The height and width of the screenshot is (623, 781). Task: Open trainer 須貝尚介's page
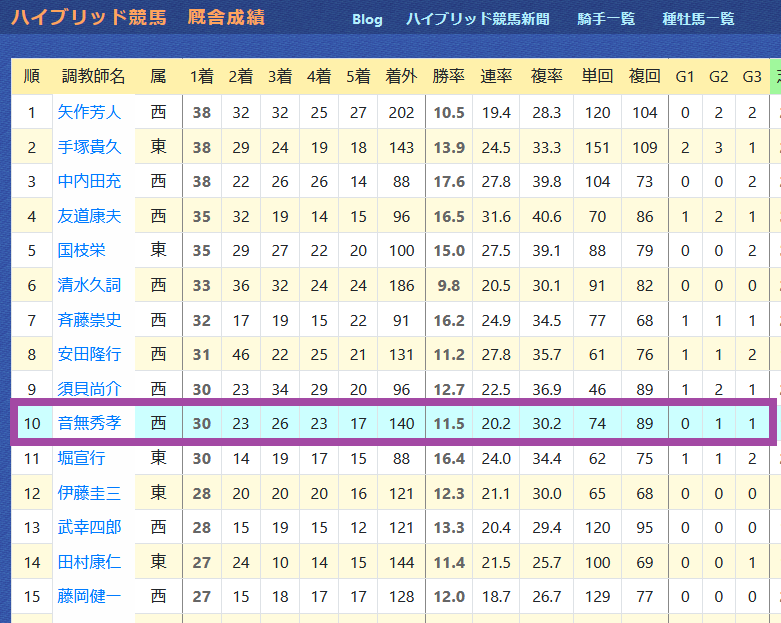point(89,389)
